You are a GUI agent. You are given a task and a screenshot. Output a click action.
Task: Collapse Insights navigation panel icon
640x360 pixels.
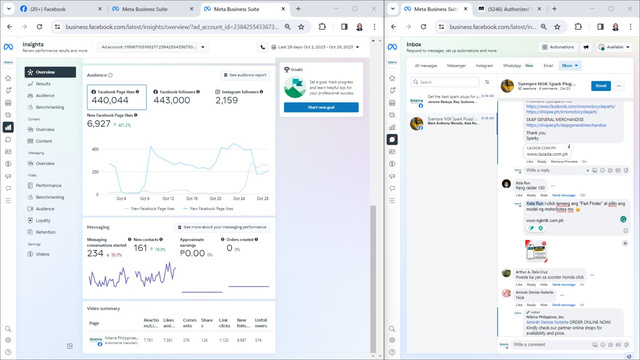pyautogui.click(x=70, y=346)
